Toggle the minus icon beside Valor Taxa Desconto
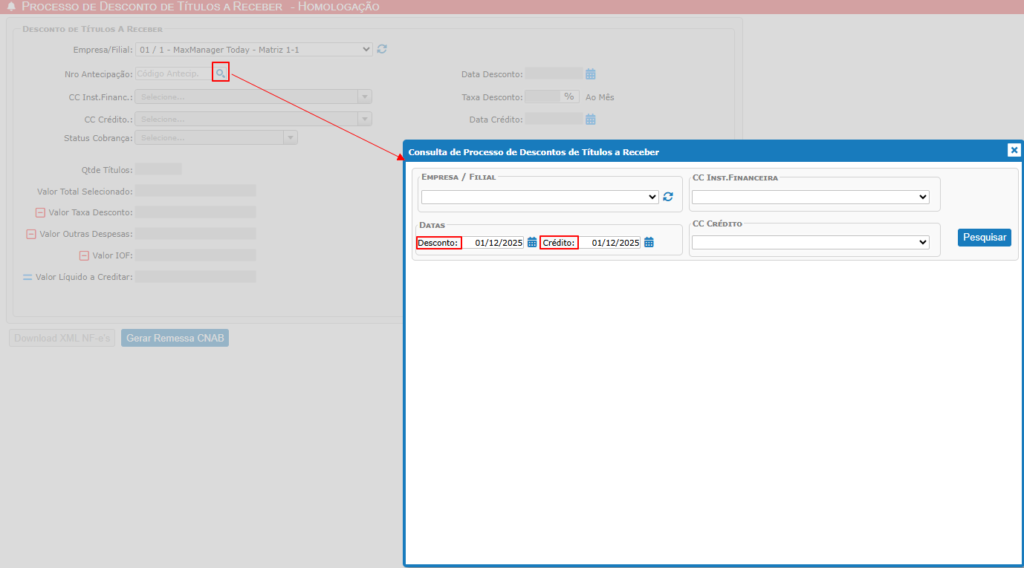The image size is (1024, 568). click(x=41, y=213)
